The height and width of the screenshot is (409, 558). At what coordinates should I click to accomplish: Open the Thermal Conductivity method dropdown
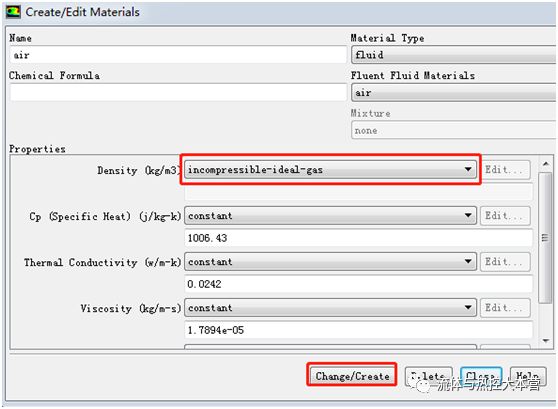pos(331,262)
